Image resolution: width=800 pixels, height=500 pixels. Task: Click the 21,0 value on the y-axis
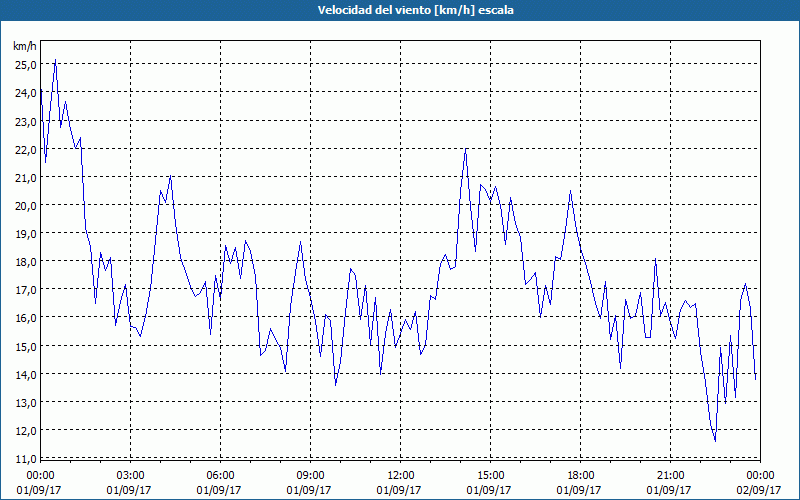26,178
